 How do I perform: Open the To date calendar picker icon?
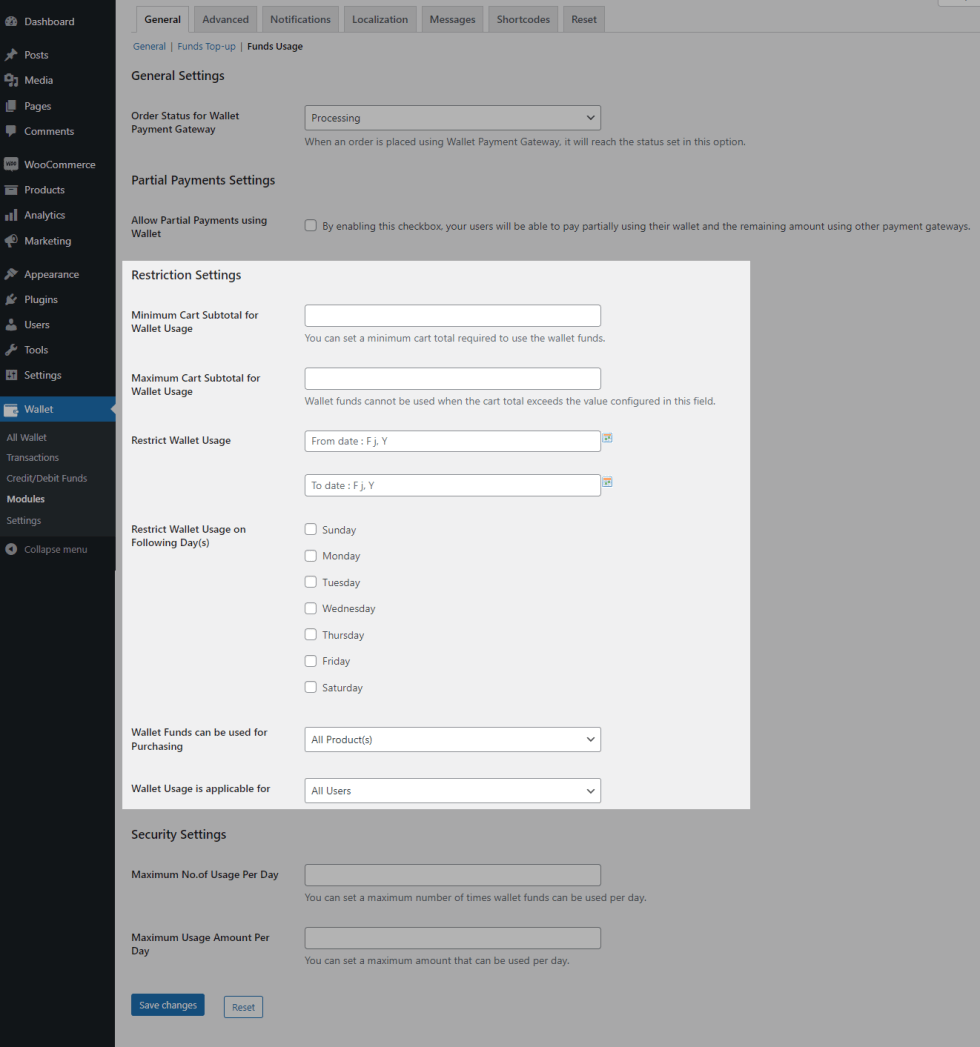click(x=607, y=482)
